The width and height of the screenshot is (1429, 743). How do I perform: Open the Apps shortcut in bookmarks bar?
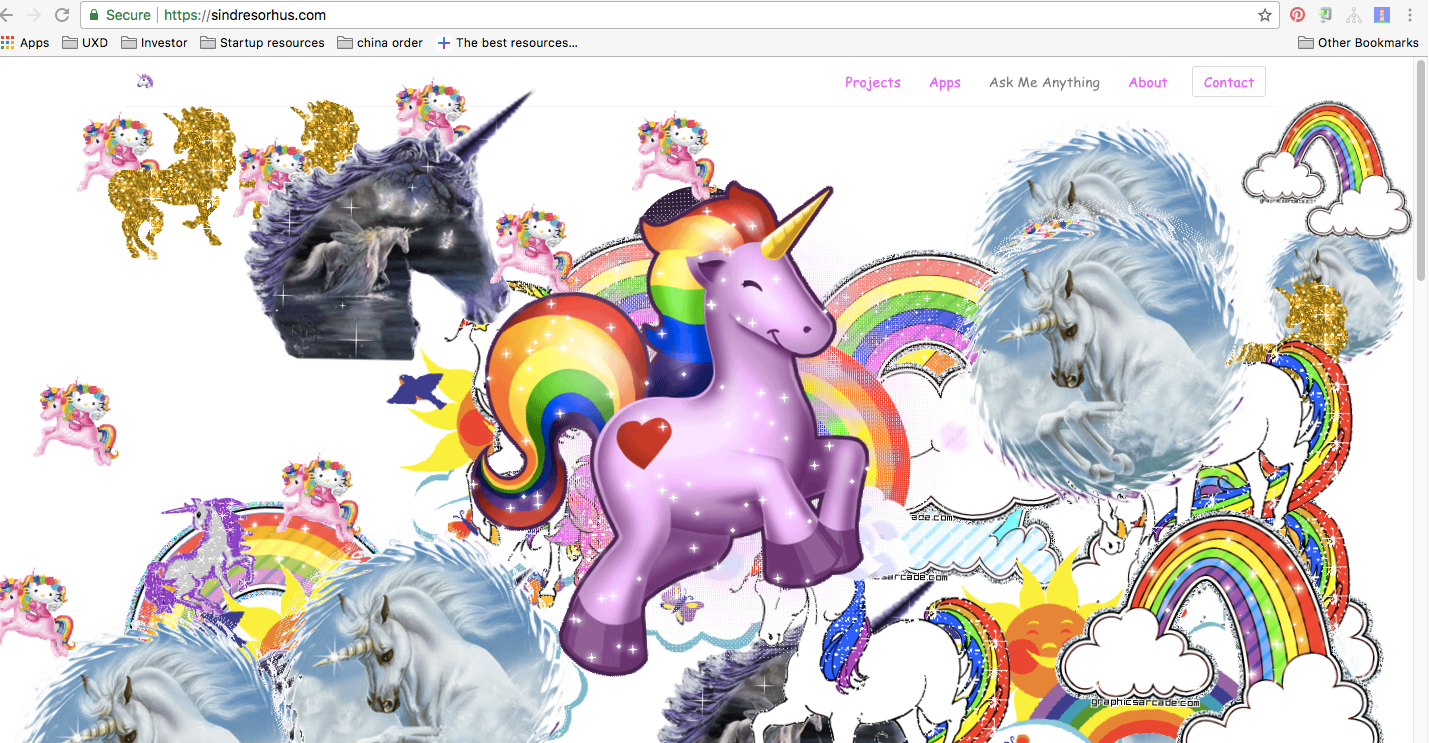[x=25, y=43]
